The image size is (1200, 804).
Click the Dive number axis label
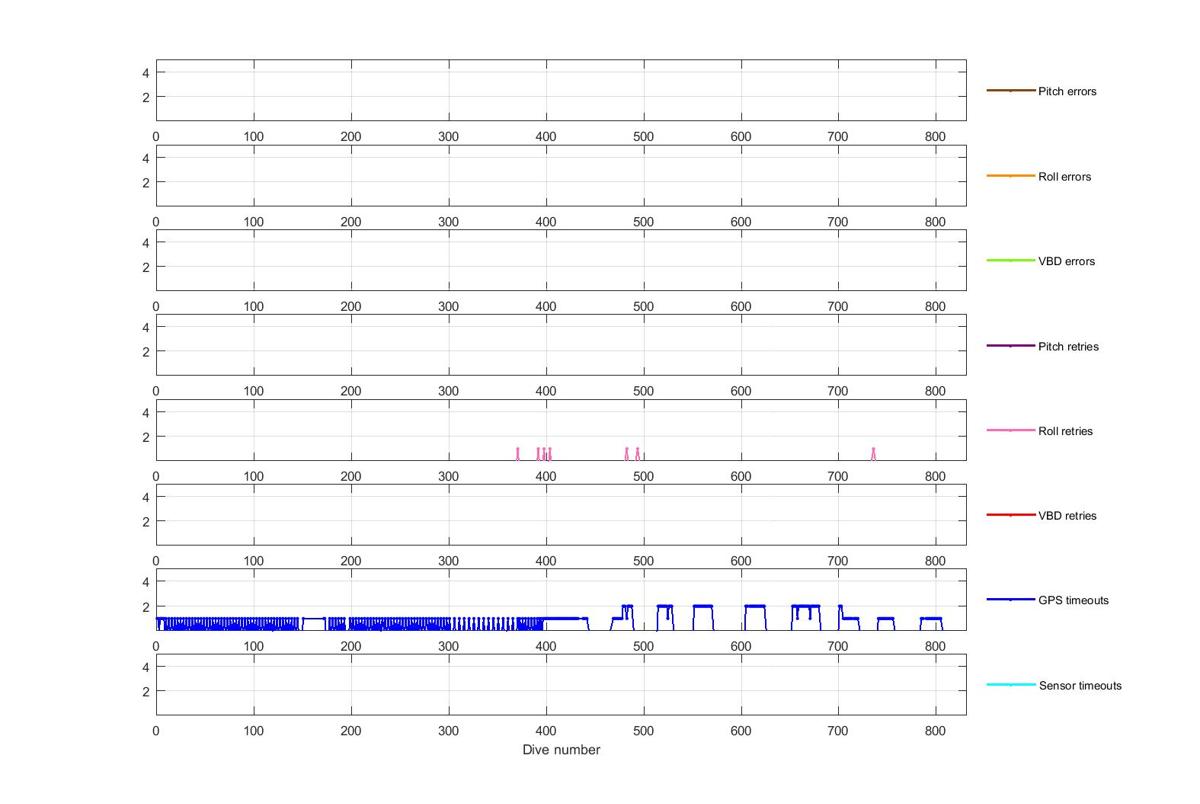561,750
